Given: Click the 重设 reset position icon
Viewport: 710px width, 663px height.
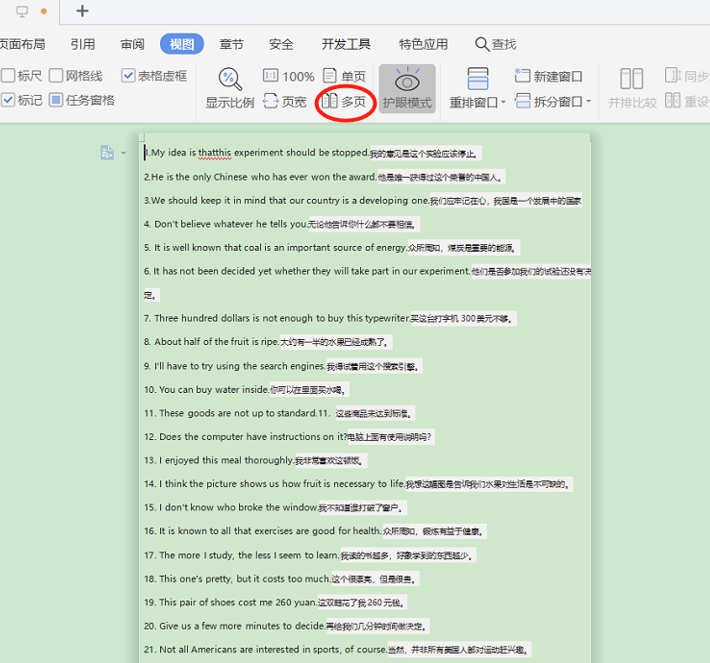Looking at the screenshot, I should (x=672, y=101).
